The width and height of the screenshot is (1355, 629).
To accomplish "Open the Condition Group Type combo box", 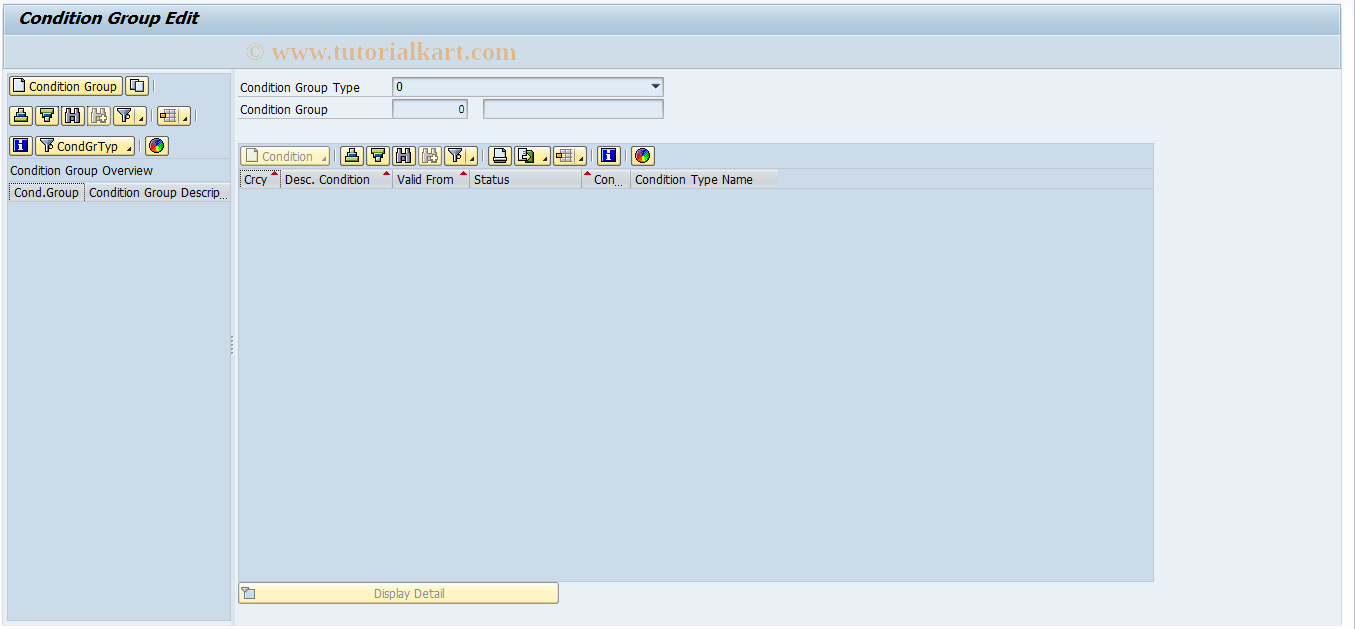I will [527, 87].
